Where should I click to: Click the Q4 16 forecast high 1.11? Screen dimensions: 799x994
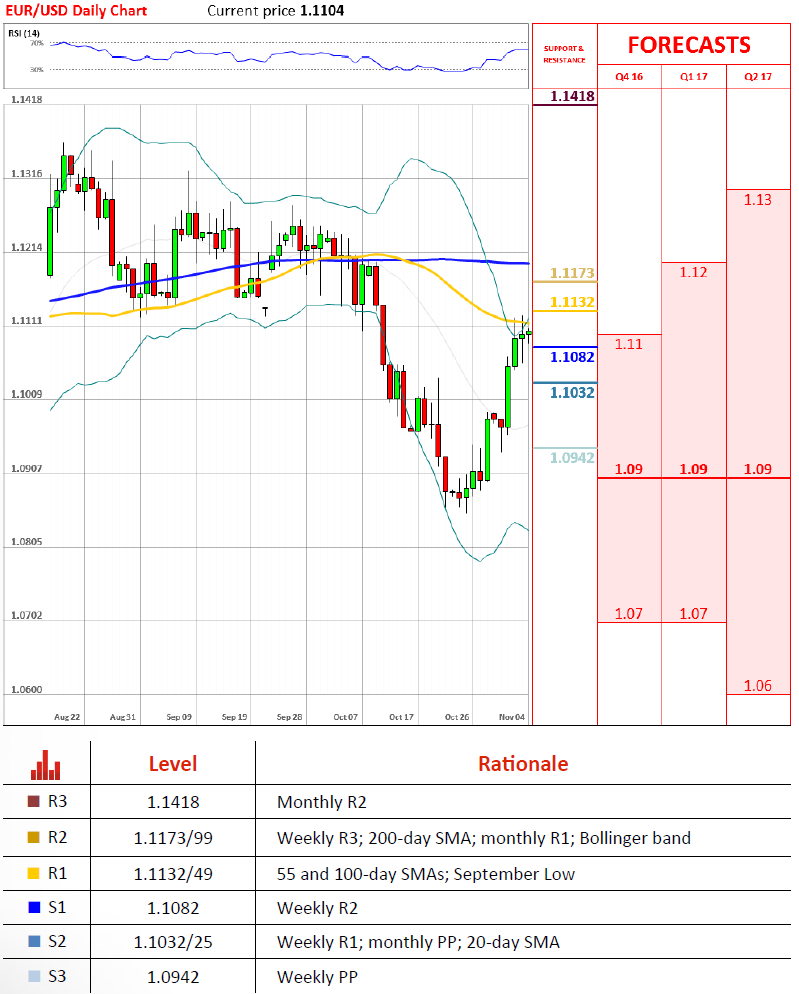point(628,344)
